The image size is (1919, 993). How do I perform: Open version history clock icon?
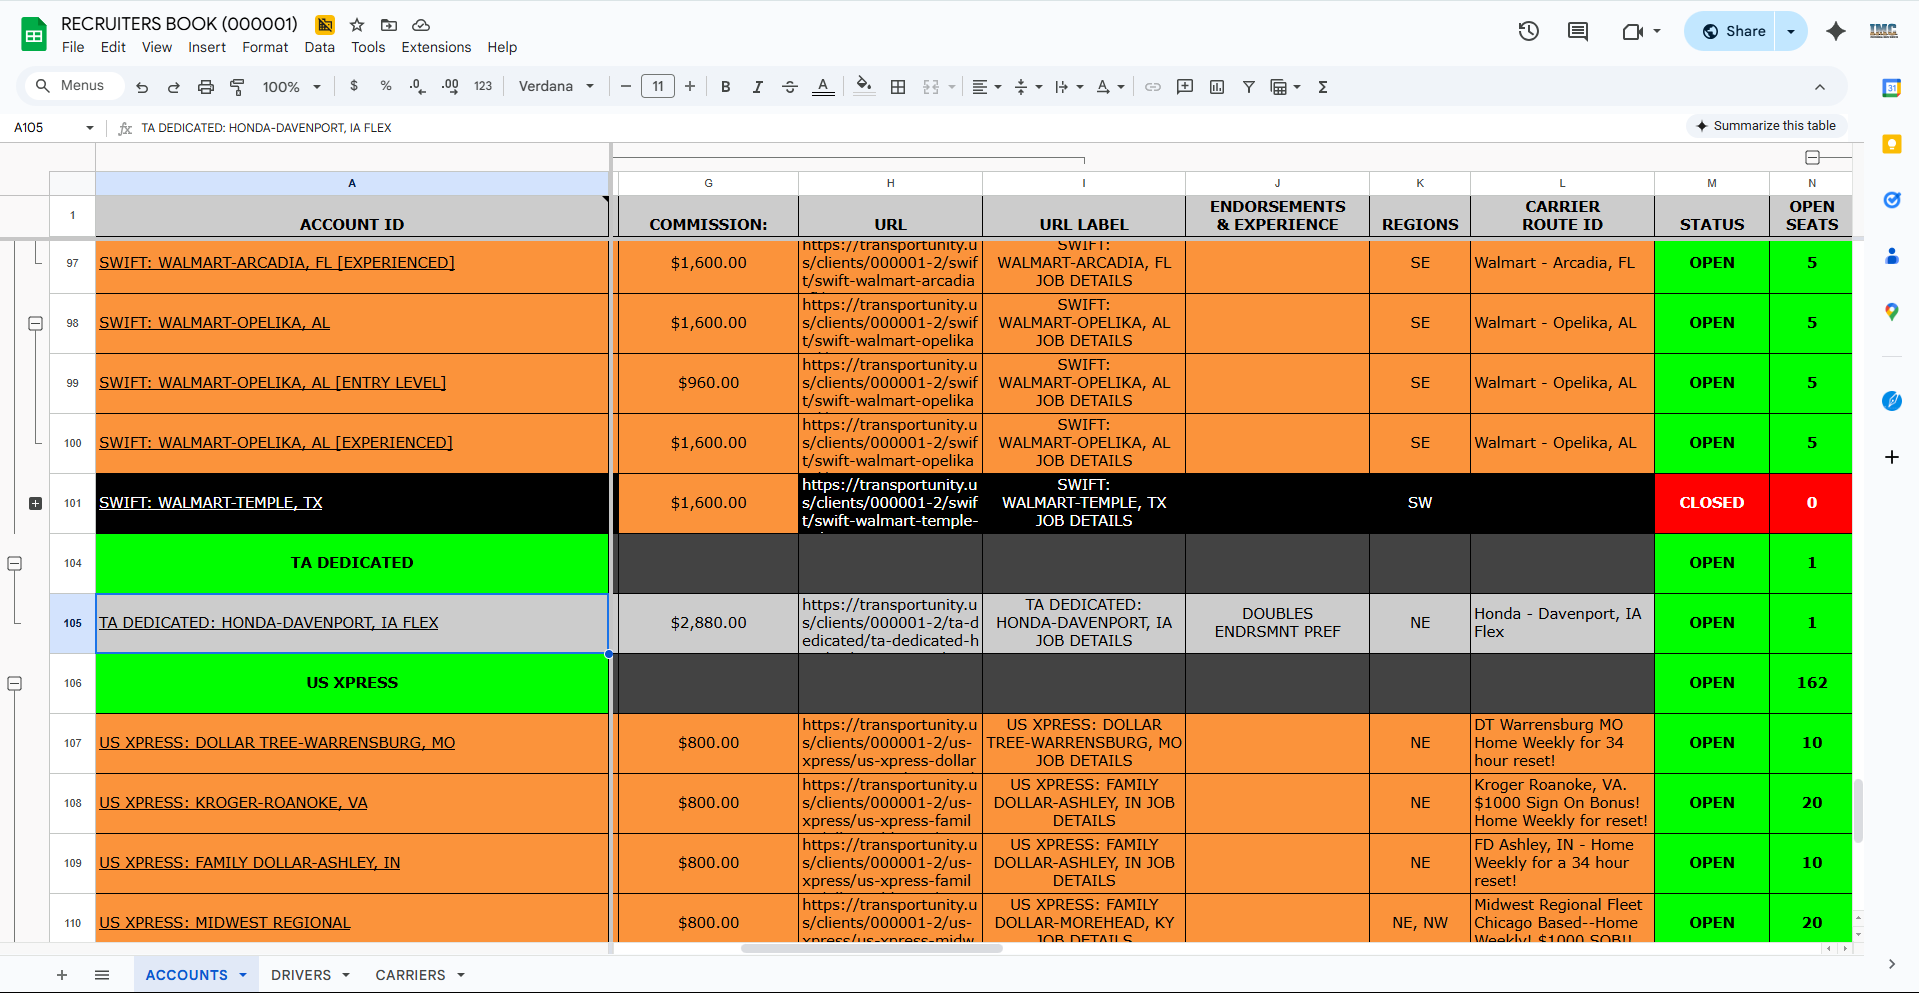point(1528,31)
